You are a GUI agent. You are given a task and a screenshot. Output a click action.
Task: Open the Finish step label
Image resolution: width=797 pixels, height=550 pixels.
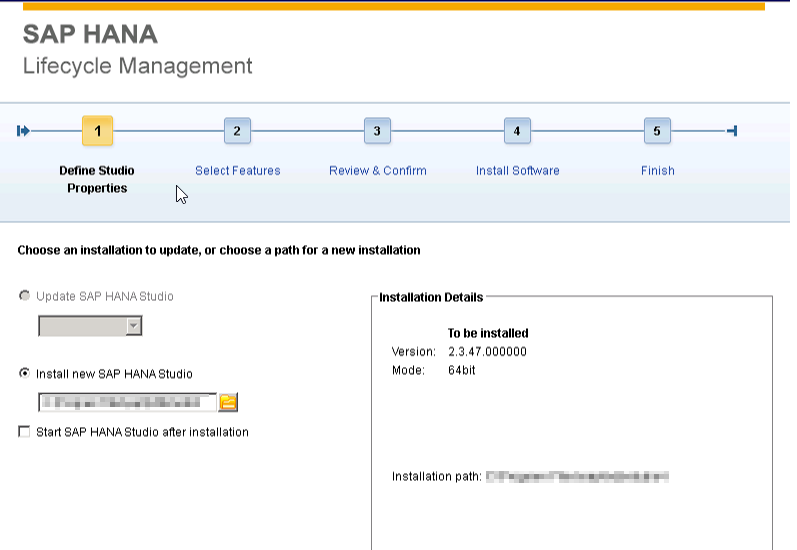[x=658, y=171]
